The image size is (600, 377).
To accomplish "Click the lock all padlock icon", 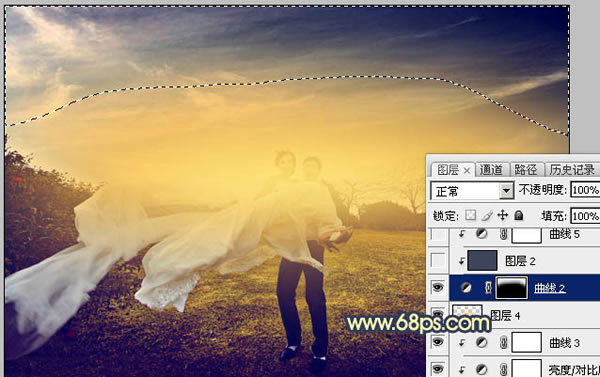I will tap(518, 215).
